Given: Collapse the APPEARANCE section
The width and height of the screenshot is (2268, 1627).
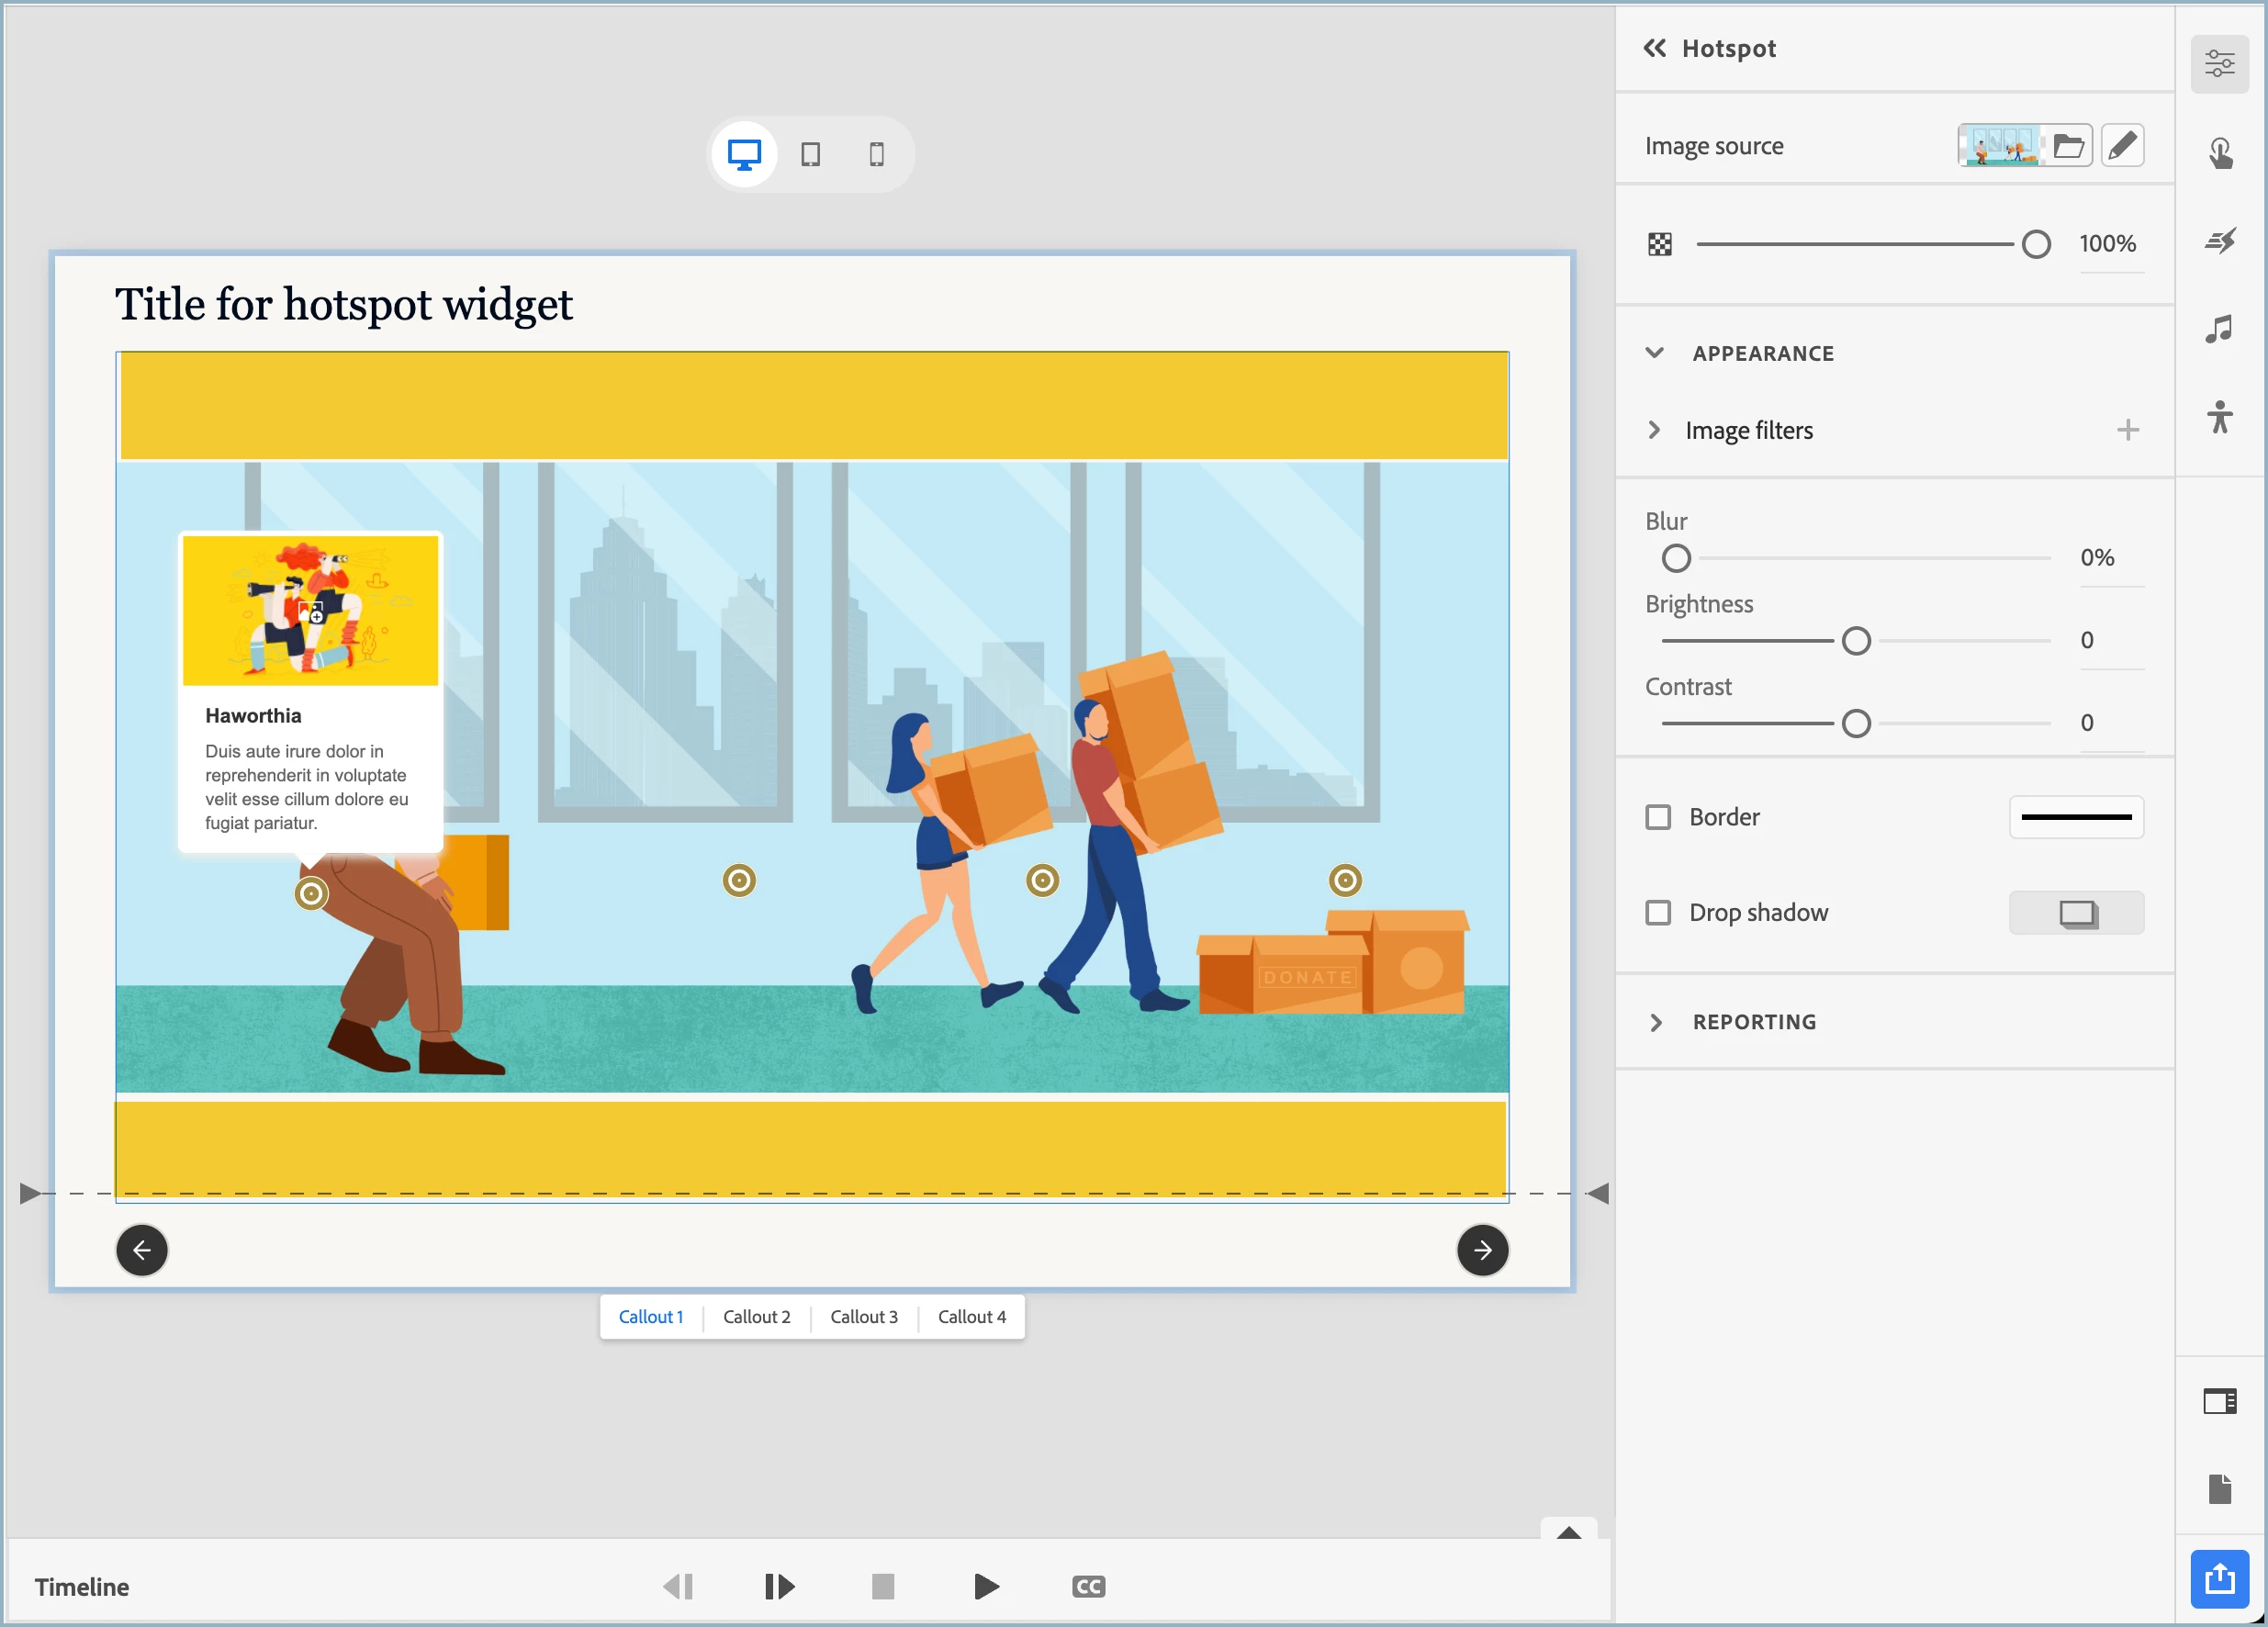Looking at the screenshot, I should coord(1655,353).
